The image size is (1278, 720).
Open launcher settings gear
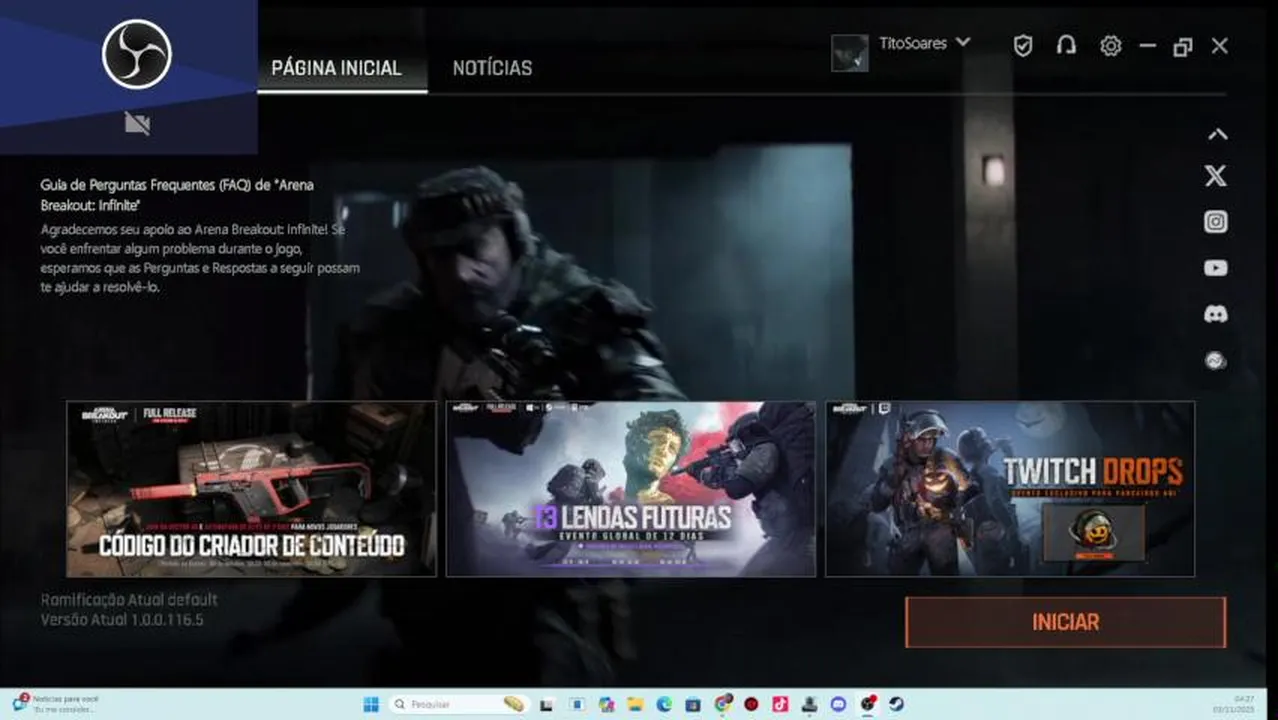(1110, 46)
